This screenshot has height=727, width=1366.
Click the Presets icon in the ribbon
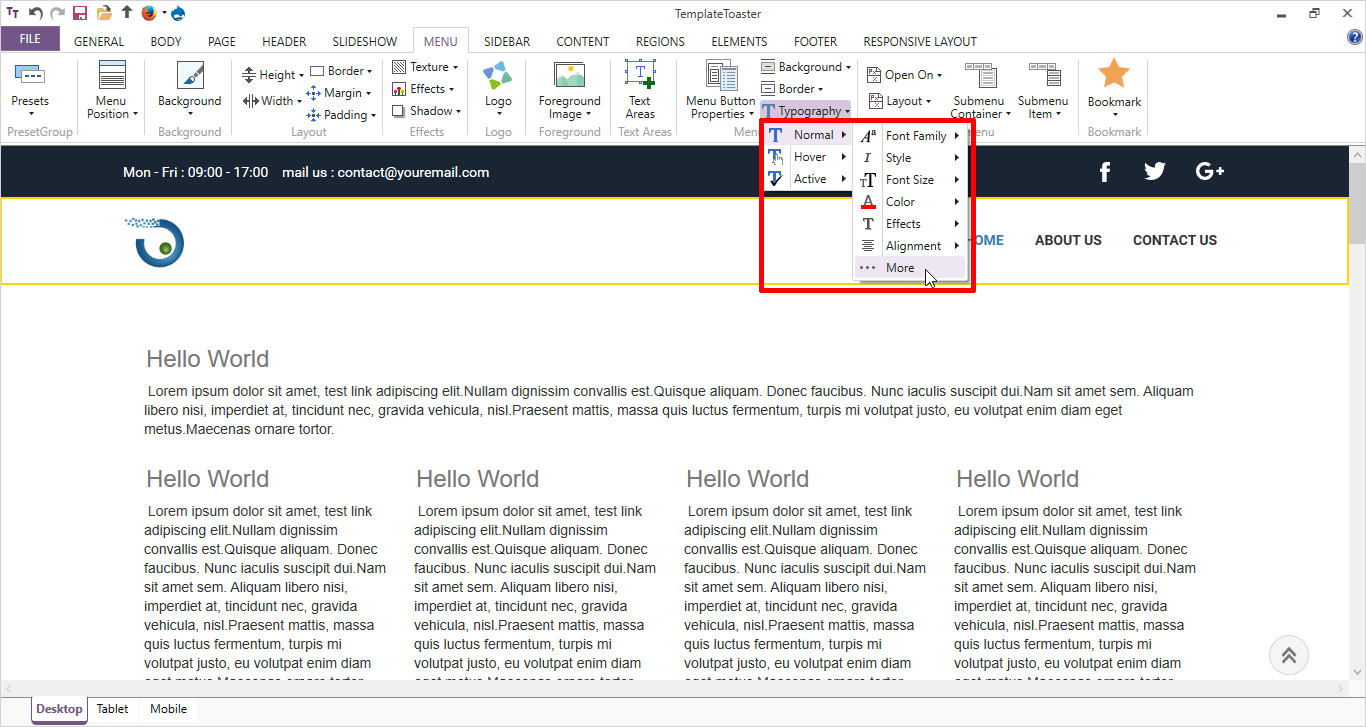pyautogui.click(x=30, y=76)
